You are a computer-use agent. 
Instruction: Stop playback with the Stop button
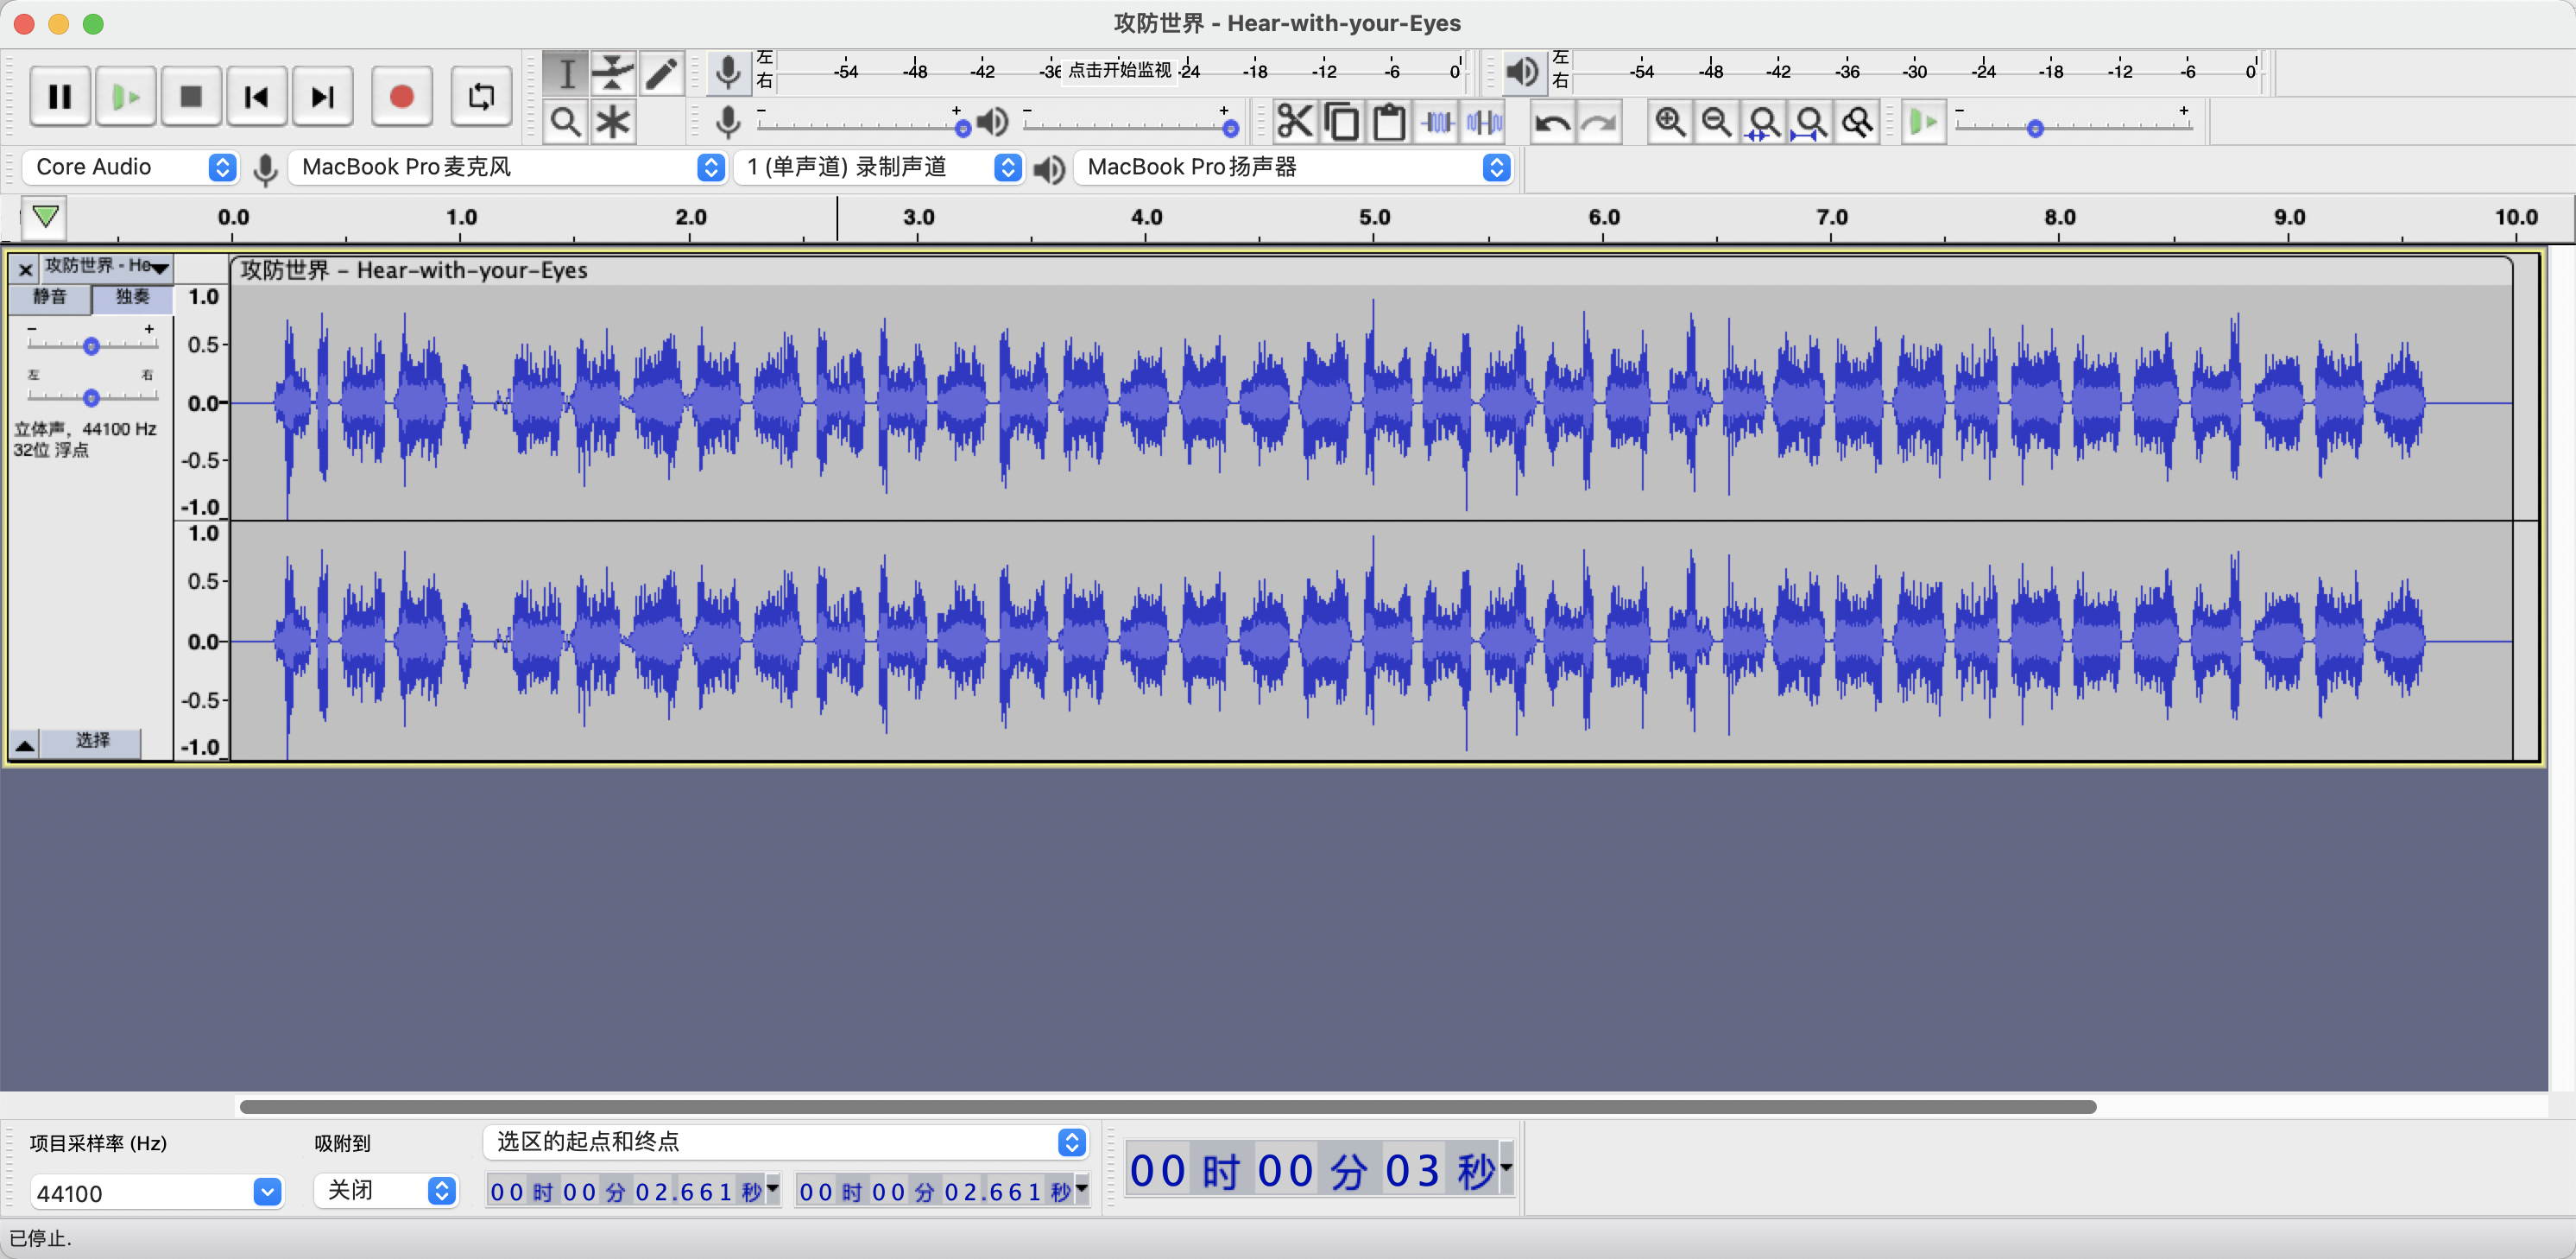pyautogui.click(x=191, y=97)
